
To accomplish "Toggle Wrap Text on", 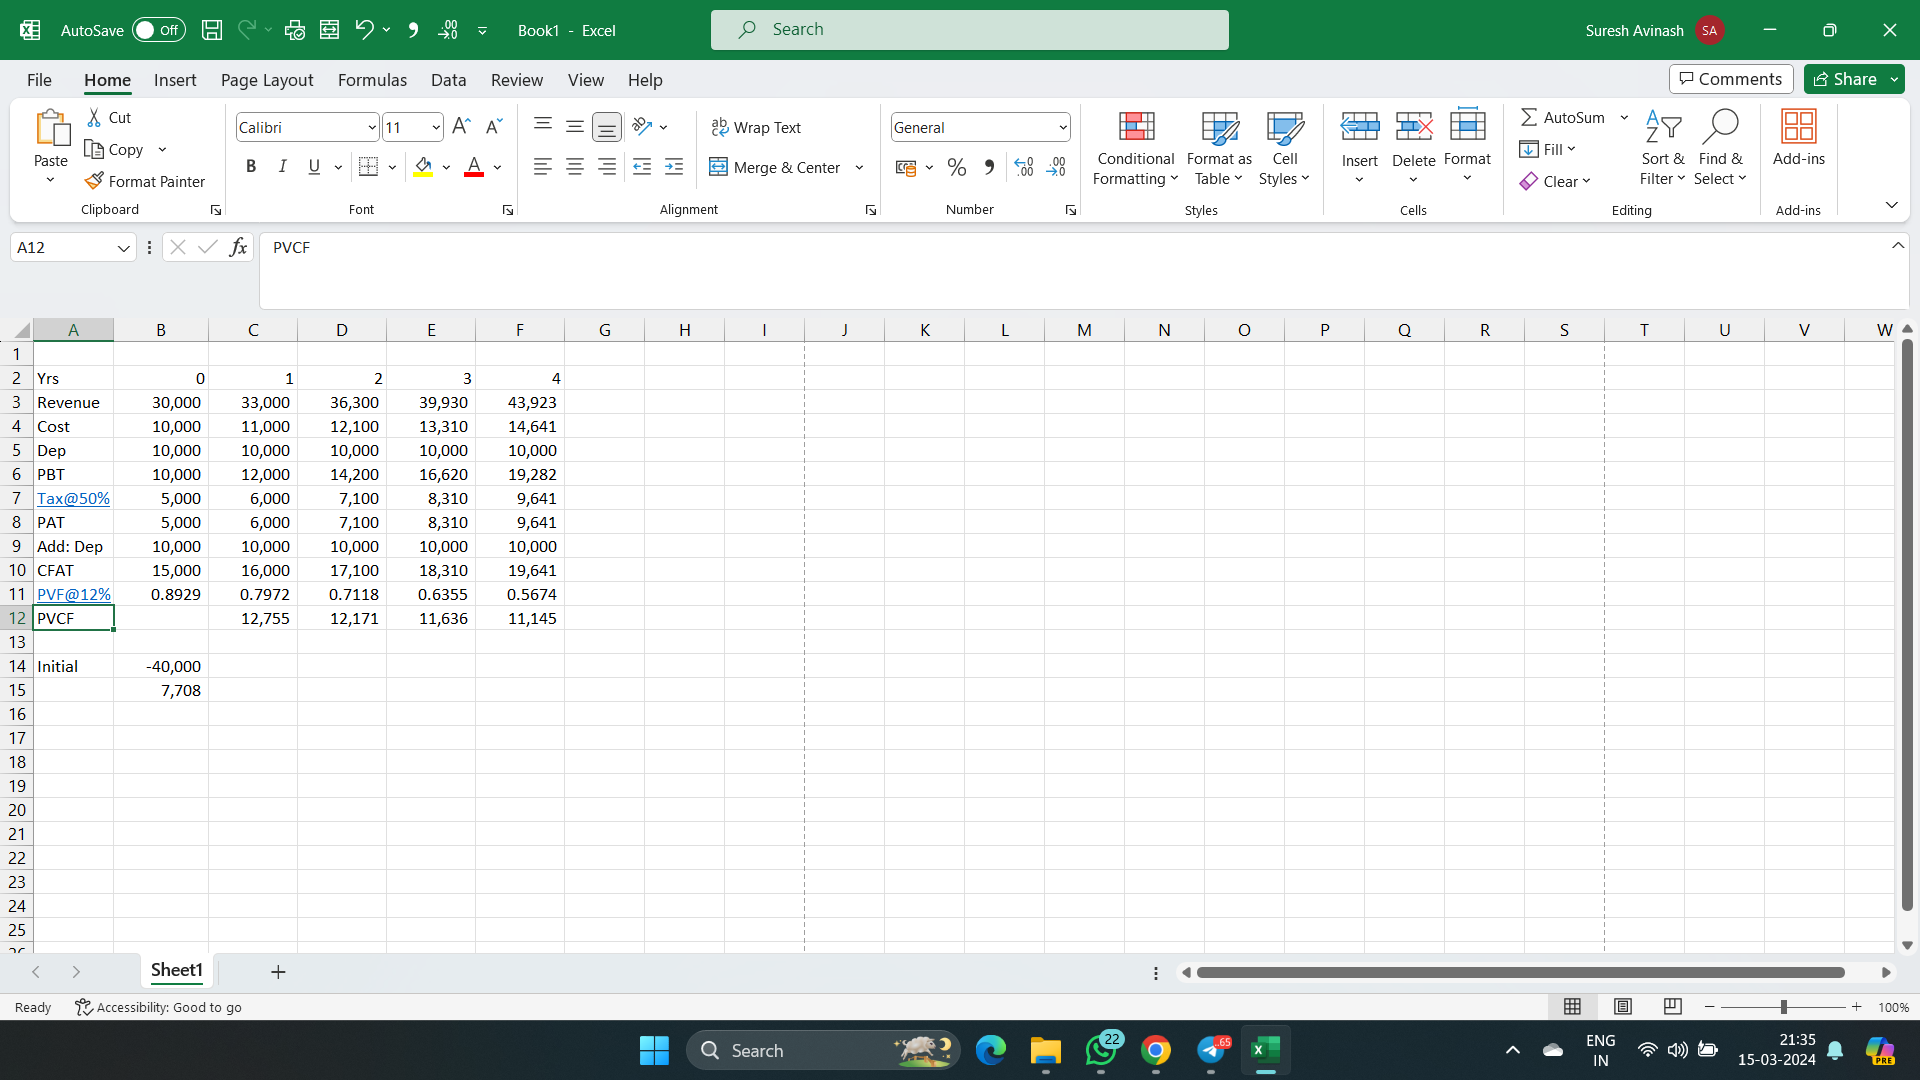I will (756, 127).
